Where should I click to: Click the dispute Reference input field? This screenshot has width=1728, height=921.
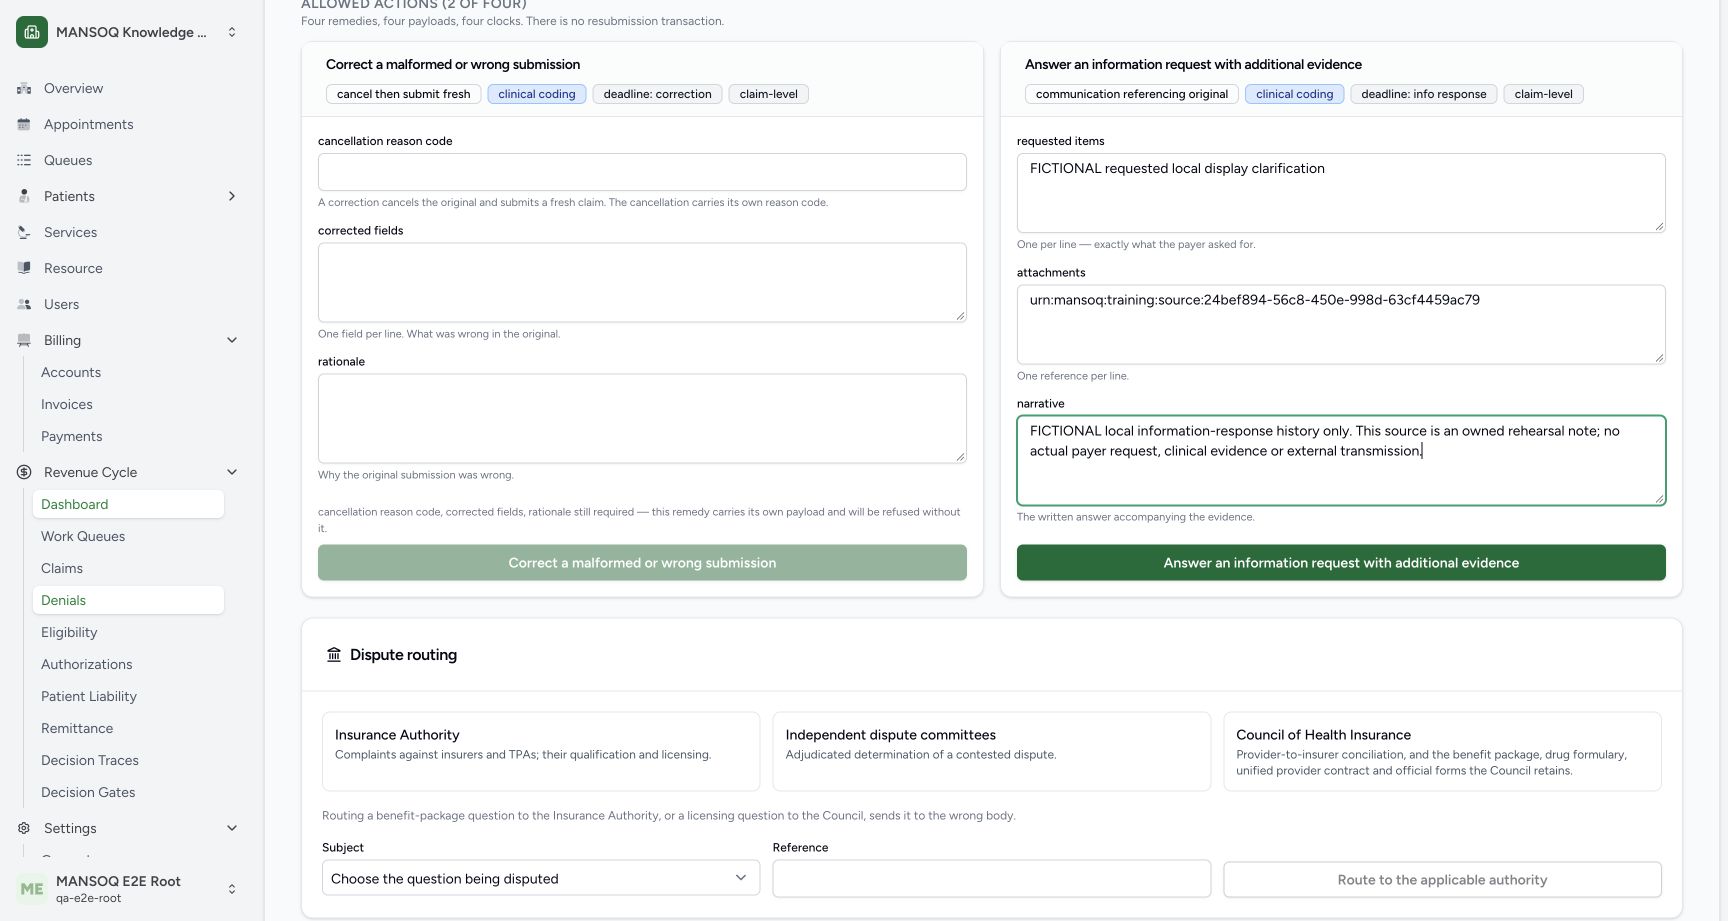[x=992, y=879]
